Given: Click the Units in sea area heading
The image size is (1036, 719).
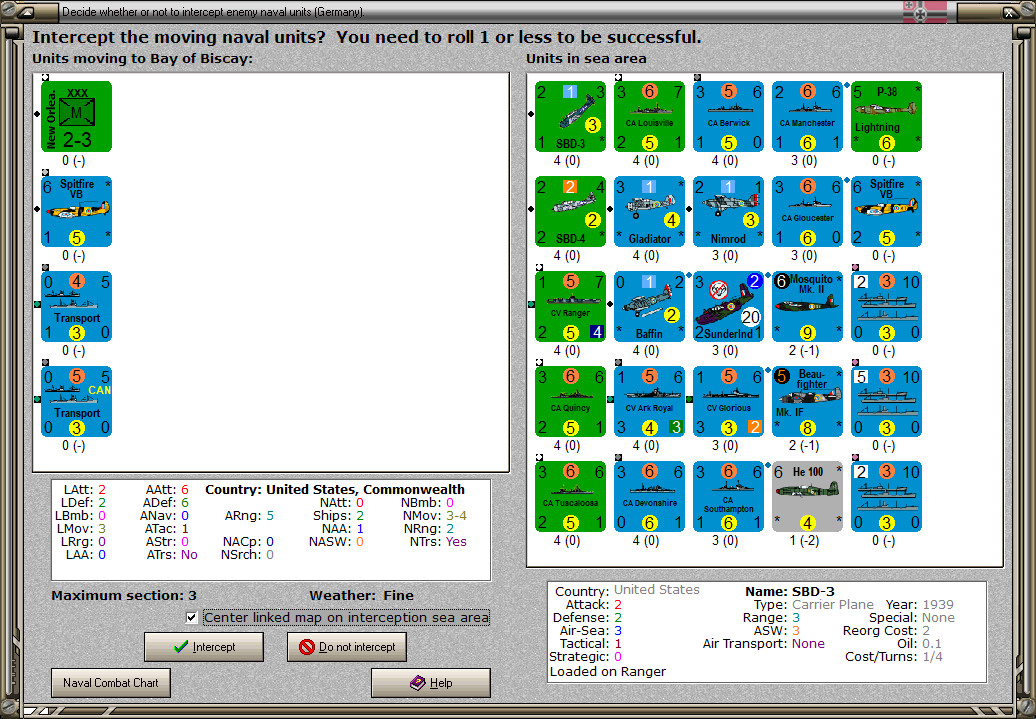Looking at the screenshot, I should tap(586, 59).
